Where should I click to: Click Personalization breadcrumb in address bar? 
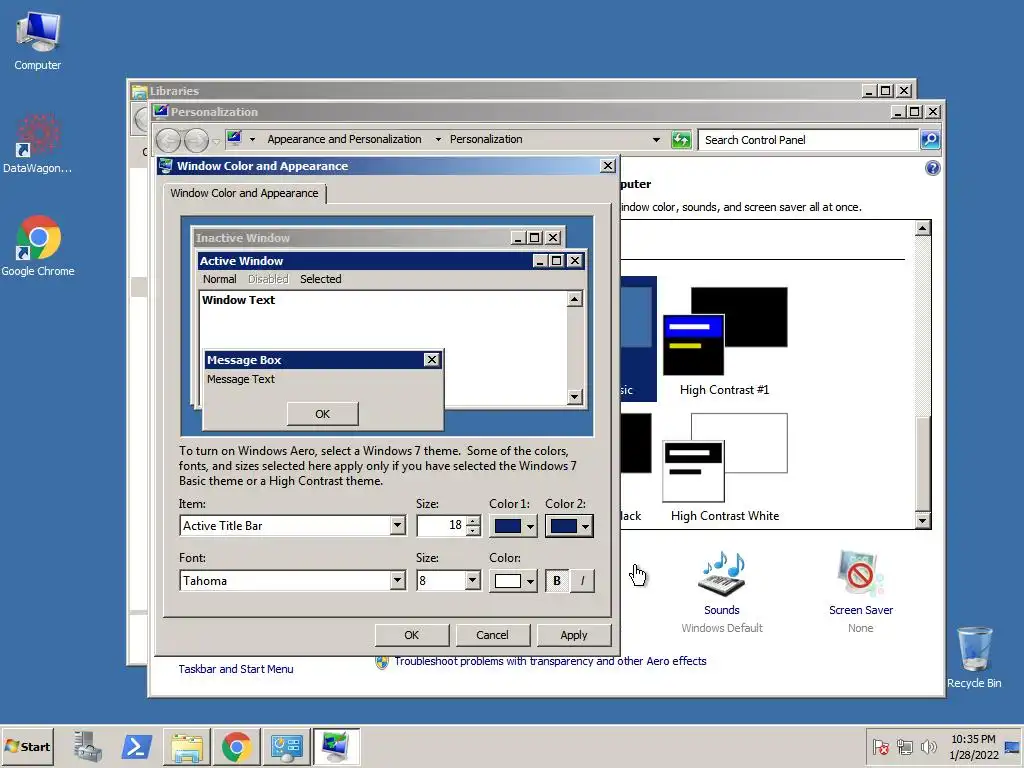(486, 139)
